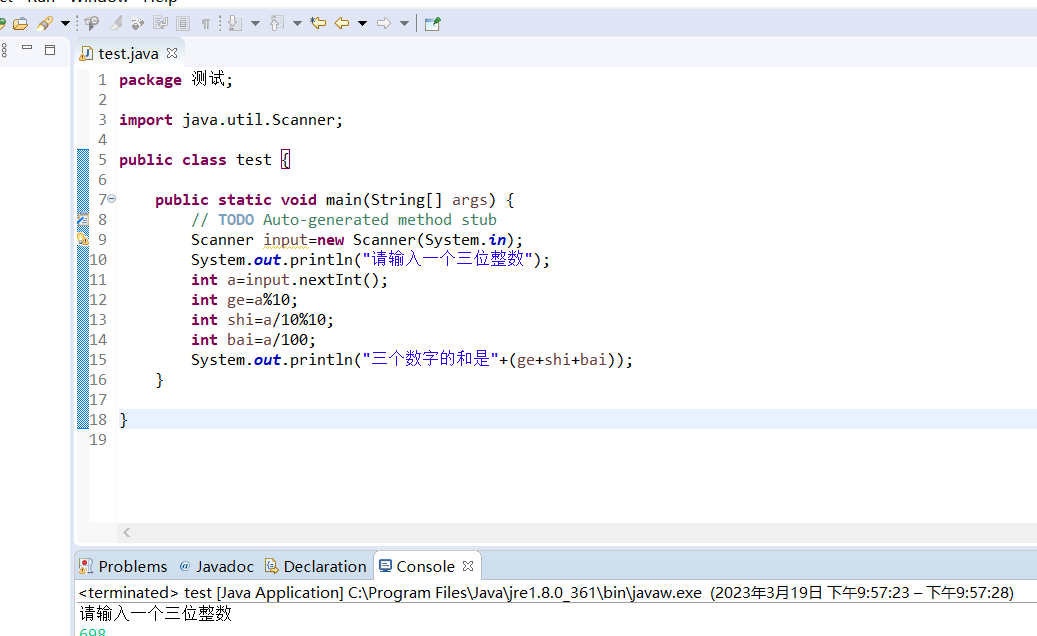Click the string "三个数字的和是" on line 15
The image size is (1037, 636).
click(x=431, y=359)
